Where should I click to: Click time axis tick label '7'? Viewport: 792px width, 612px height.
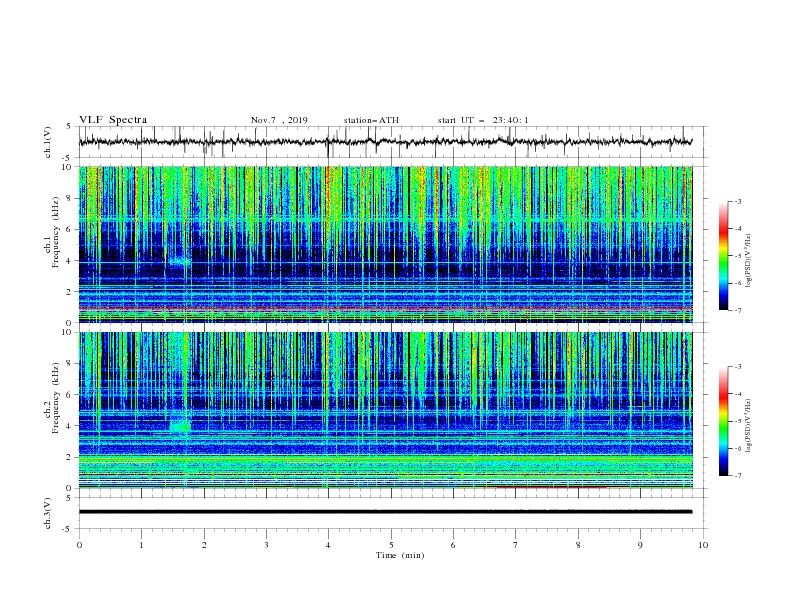pos(516,545)
